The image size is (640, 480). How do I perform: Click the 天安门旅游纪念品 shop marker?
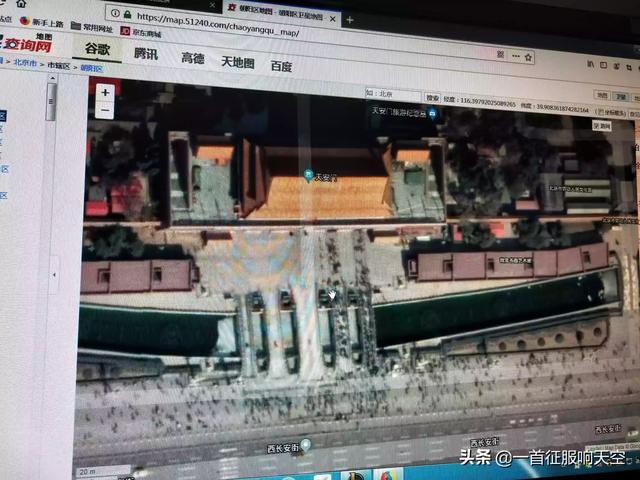433,113
